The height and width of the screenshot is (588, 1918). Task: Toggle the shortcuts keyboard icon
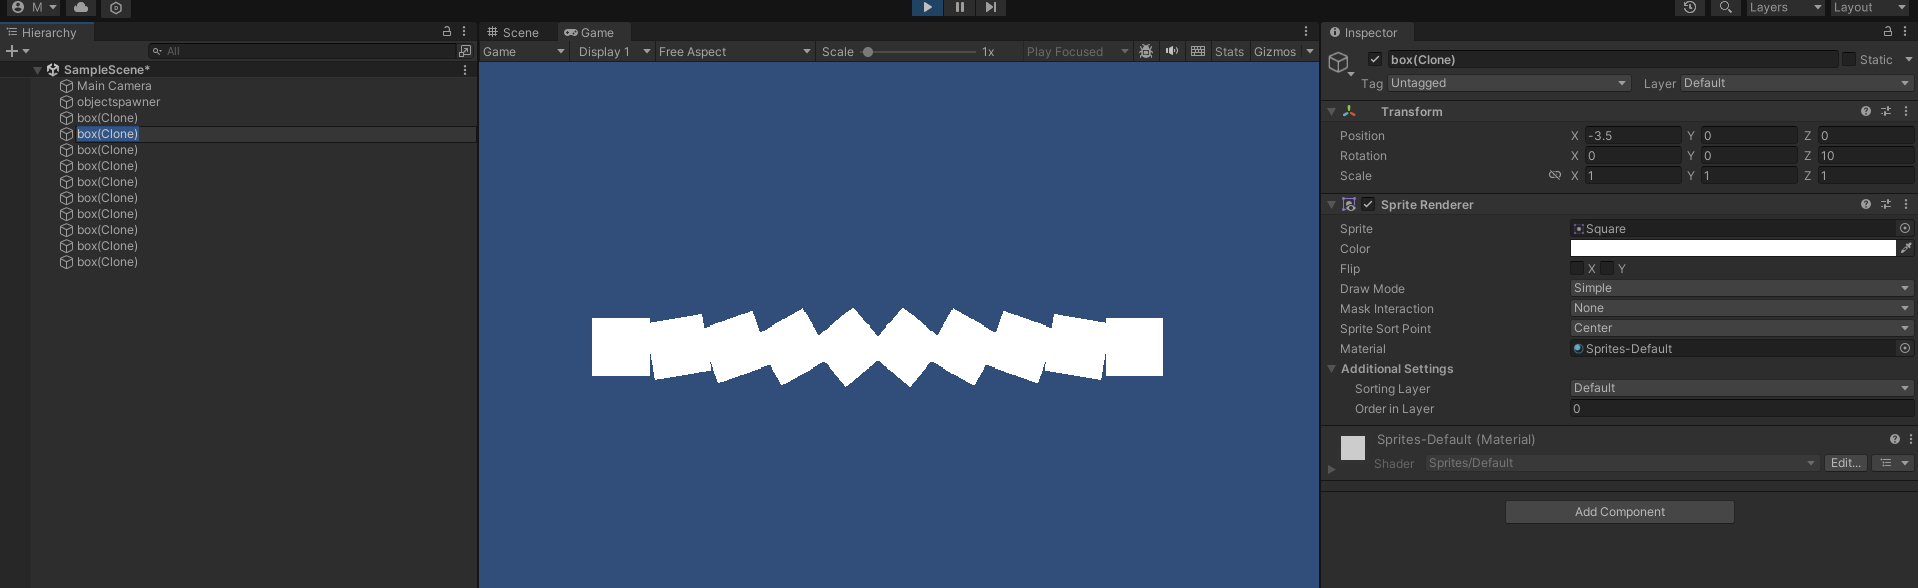tap(1198, 51)
